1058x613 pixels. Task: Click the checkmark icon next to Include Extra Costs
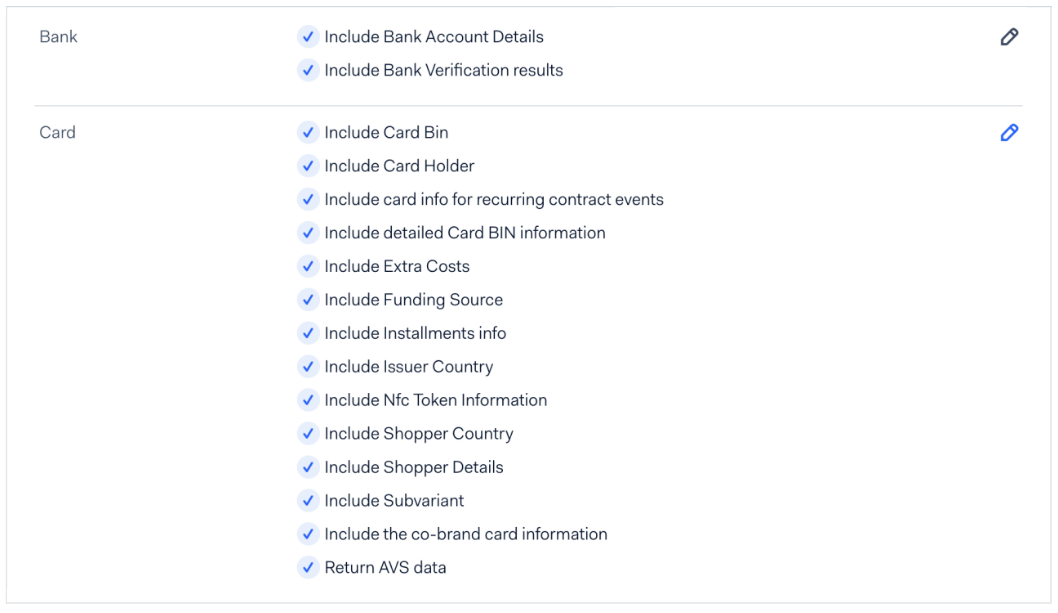tap(307, 266)
